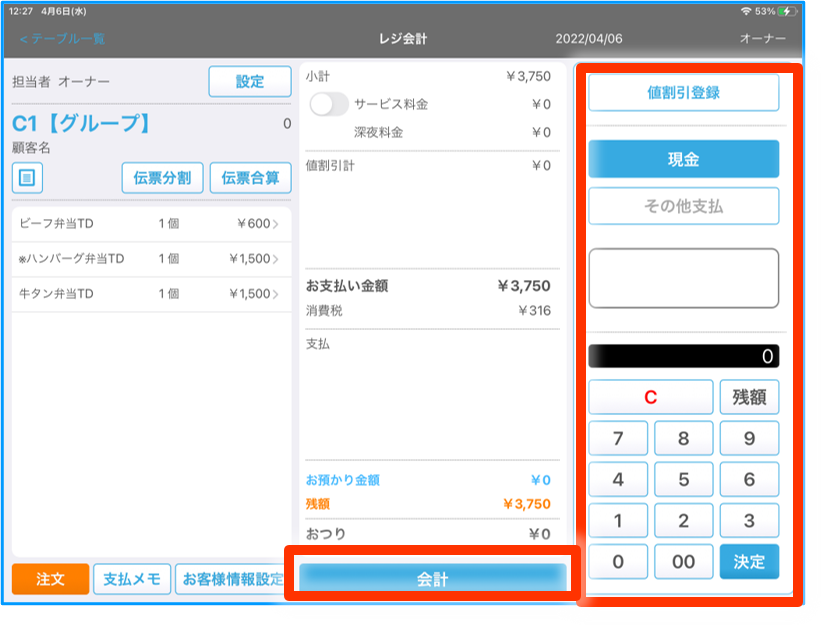Image resolution: width=826 pixels, height=630 pixels.
Task: Tap the C1【グループ】 table title
Action: coord(82,124)
